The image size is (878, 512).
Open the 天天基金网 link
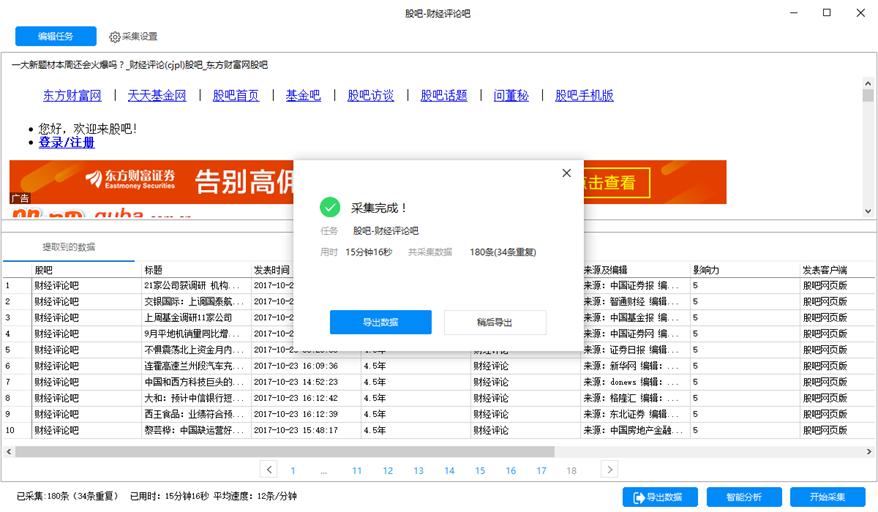tap(157, 96)
